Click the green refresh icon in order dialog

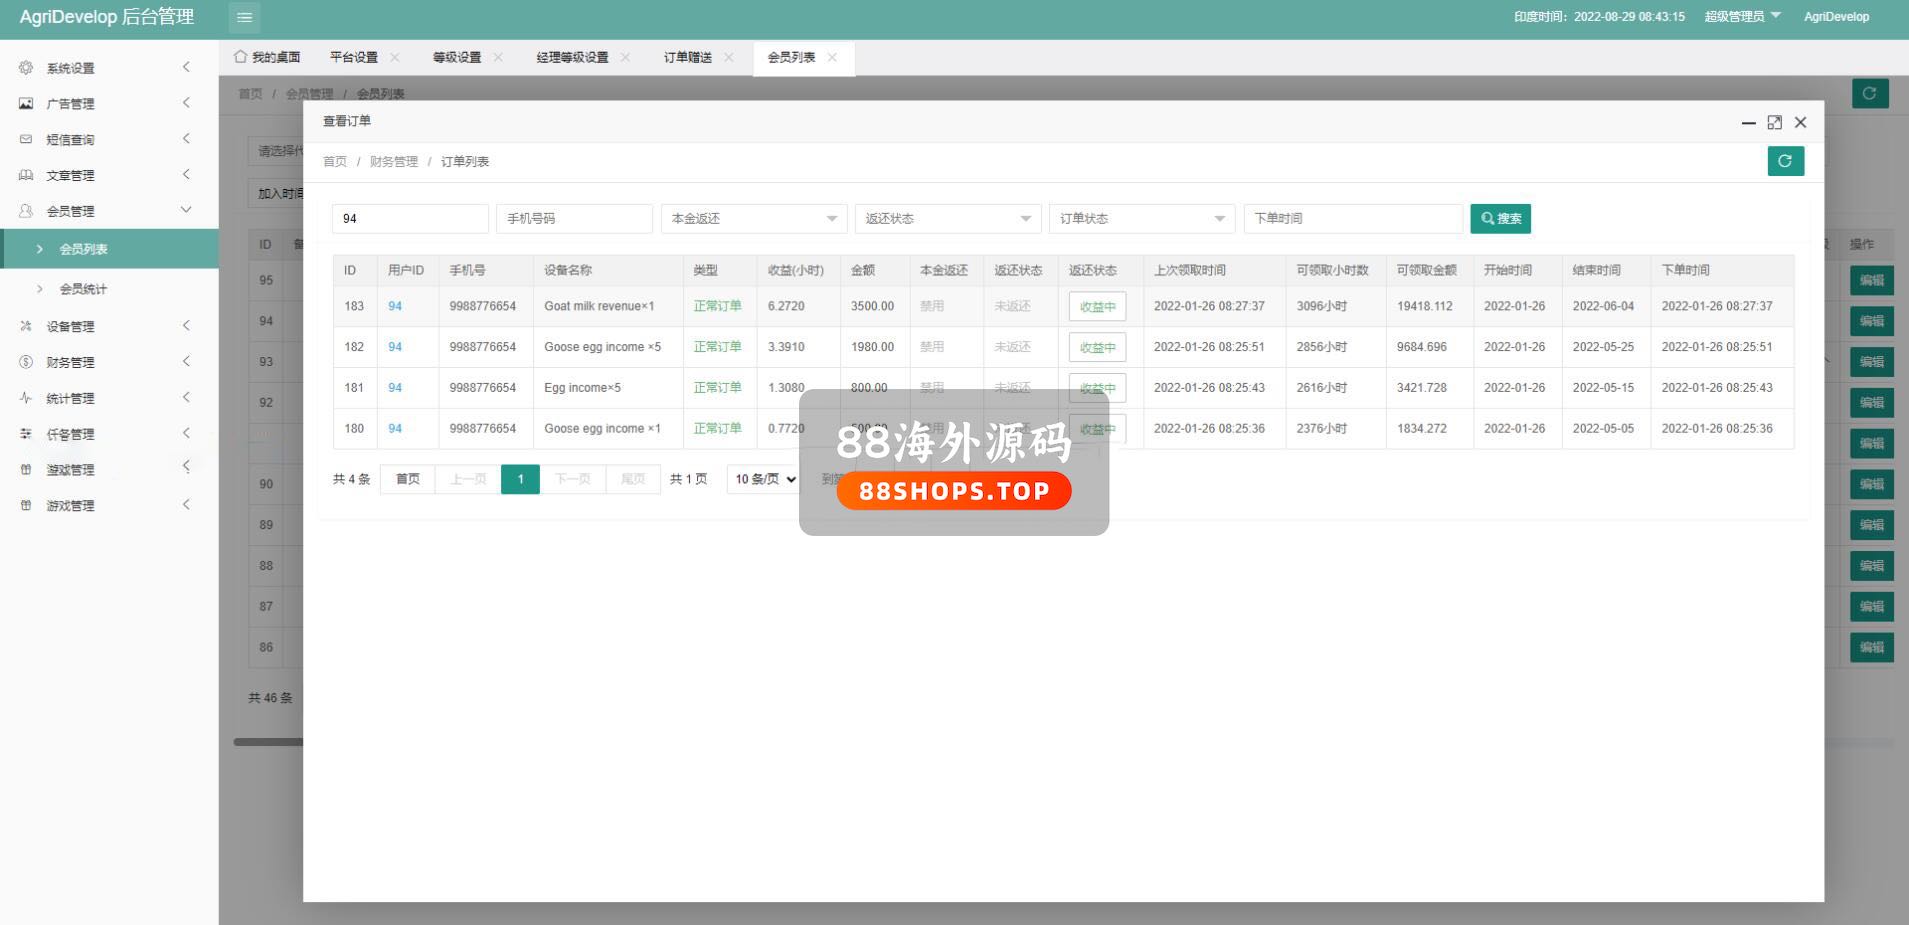coord(1785,161)
